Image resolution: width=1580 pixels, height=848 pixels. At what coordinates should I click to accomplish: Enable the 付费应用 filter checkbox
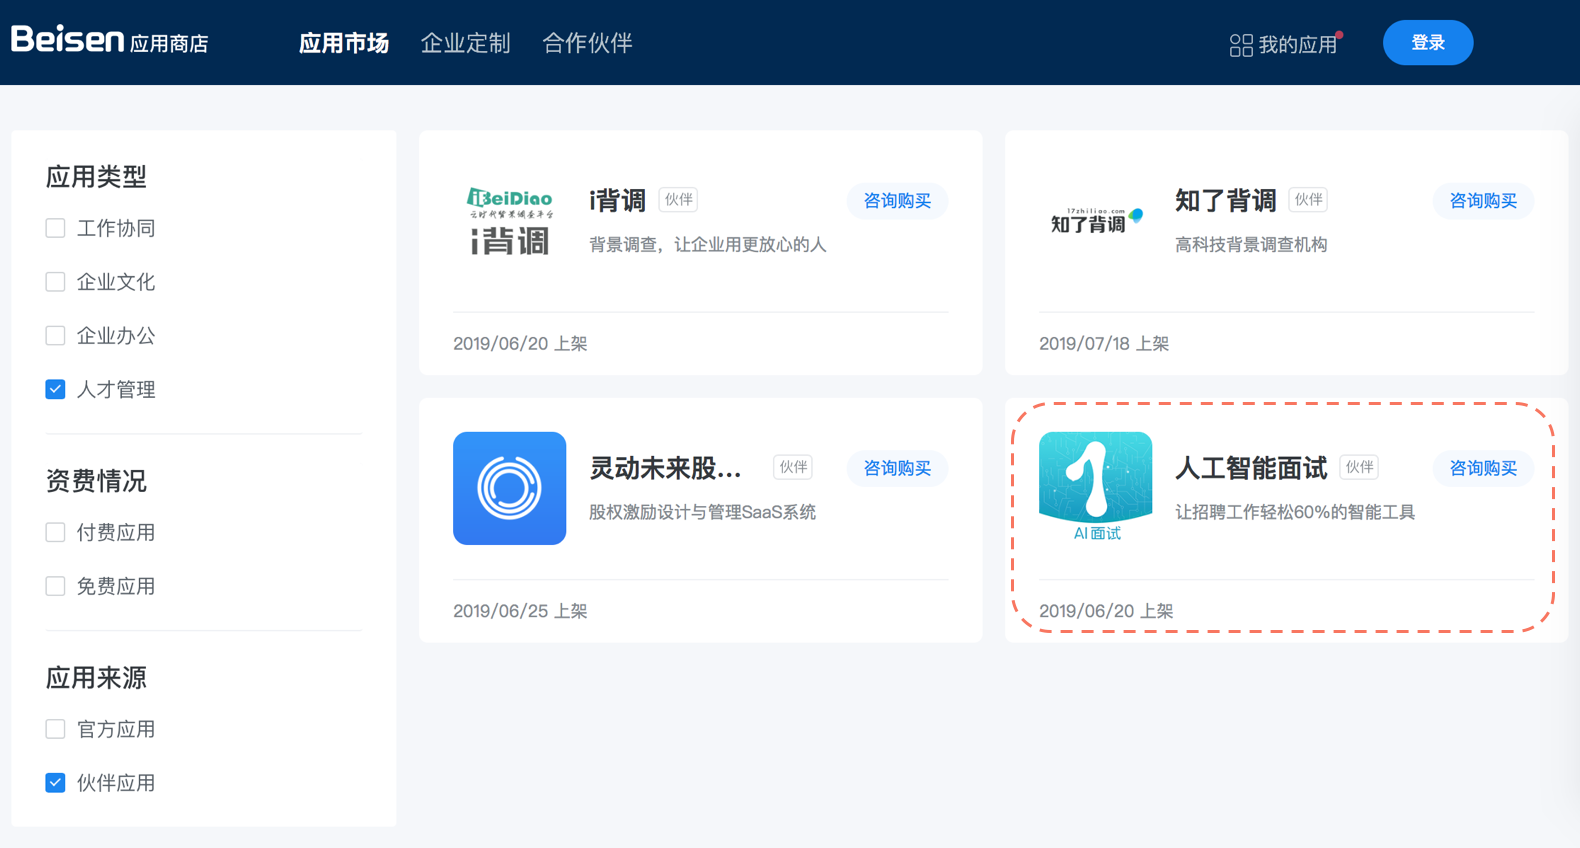(55, 533)
